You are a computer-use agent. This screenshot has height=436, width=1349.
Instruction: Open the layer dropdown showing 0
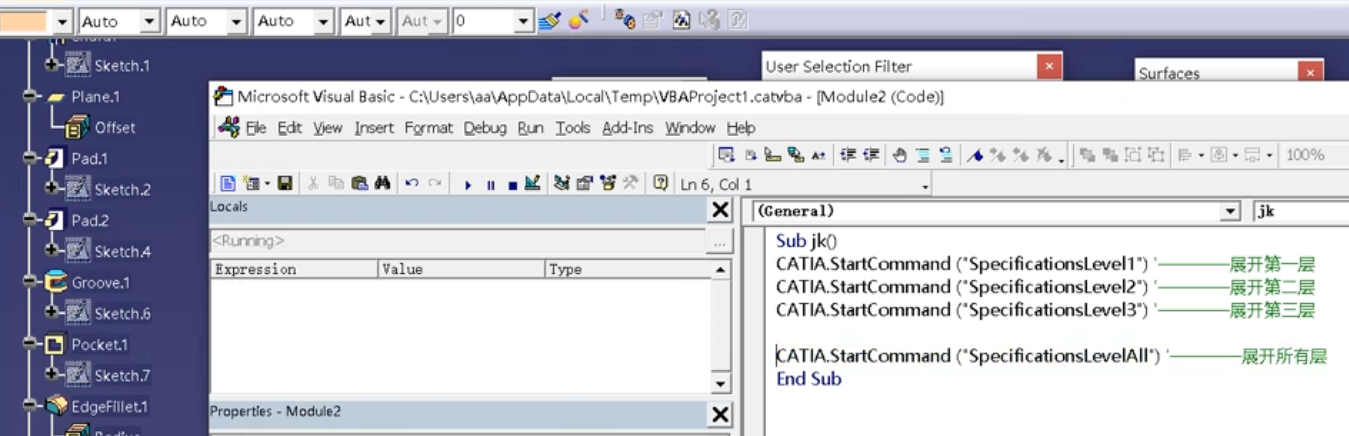click(x=523, y=21)
